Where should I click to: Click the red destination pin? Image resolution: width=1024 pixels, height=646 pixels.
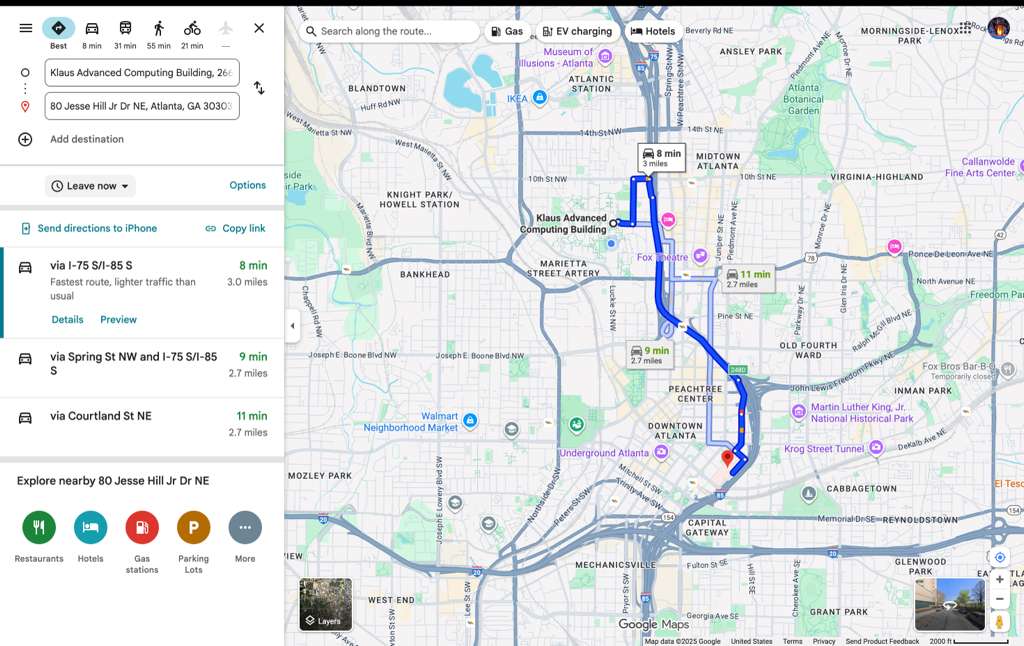(x=727, y=459)
